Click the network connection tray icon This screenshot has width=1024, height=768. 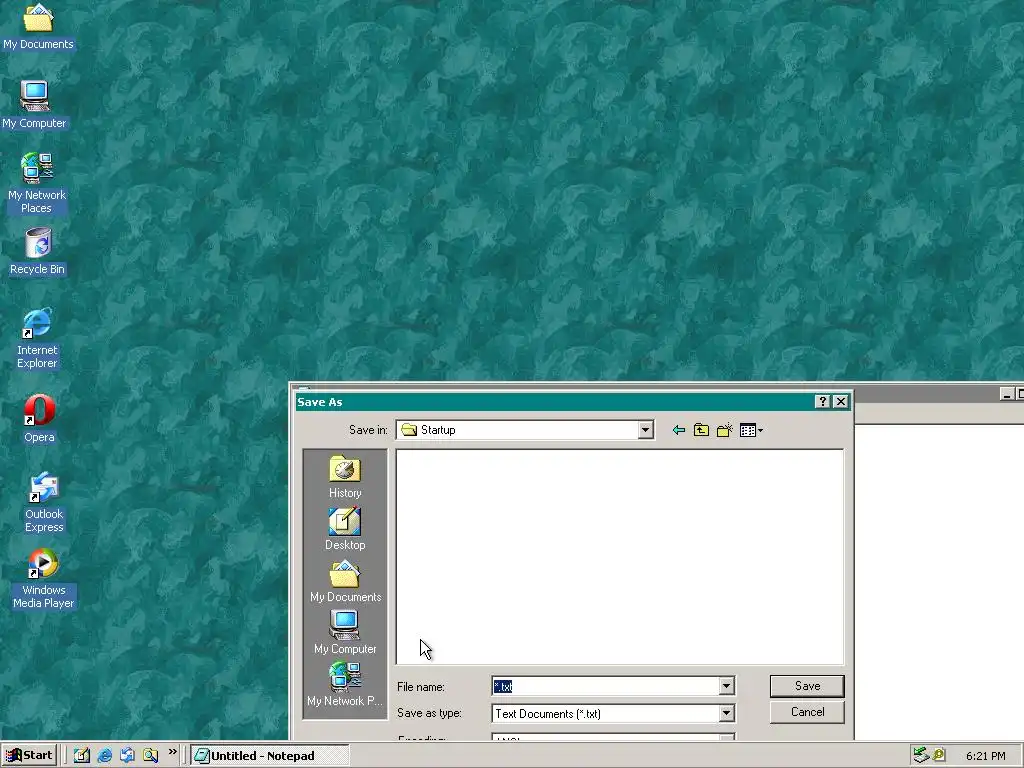pyautogui.click(x=921, y=755)
